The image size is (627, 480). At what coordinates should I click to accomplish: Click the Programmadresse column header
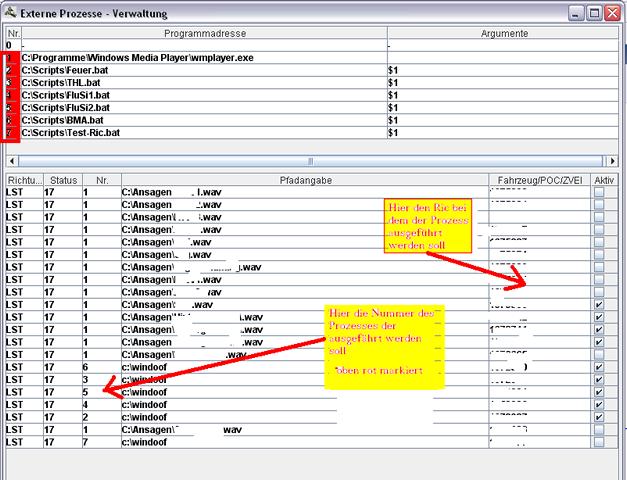203,33
